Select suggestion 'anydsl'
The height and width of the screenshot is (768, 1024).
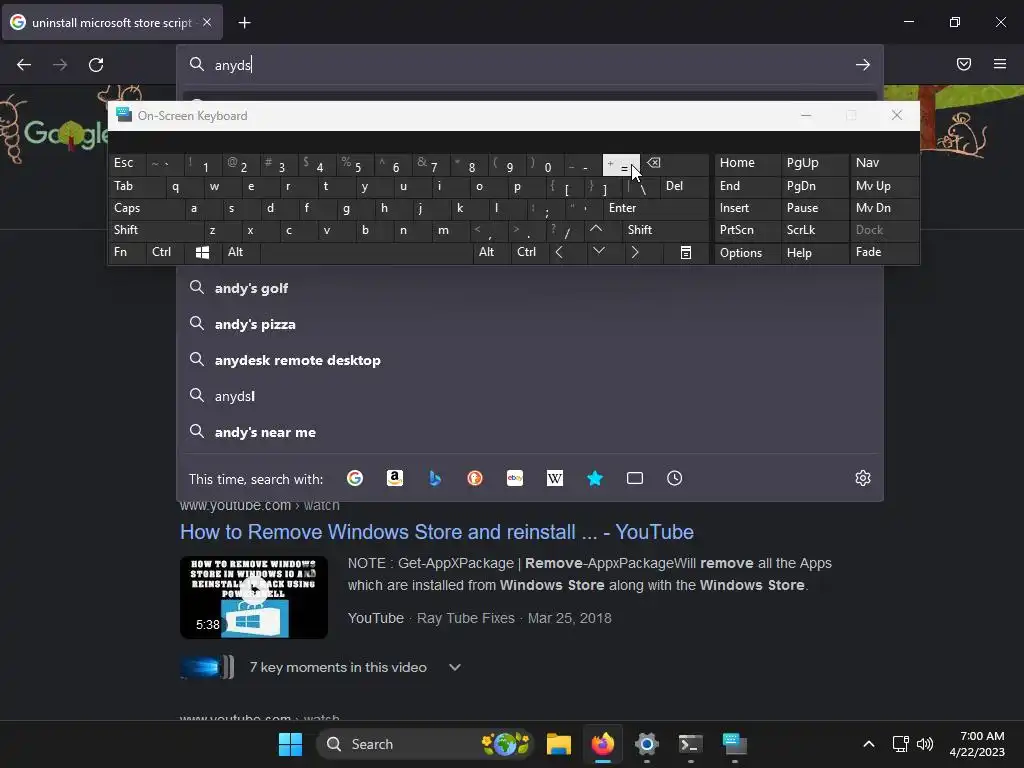click(530, 396)
